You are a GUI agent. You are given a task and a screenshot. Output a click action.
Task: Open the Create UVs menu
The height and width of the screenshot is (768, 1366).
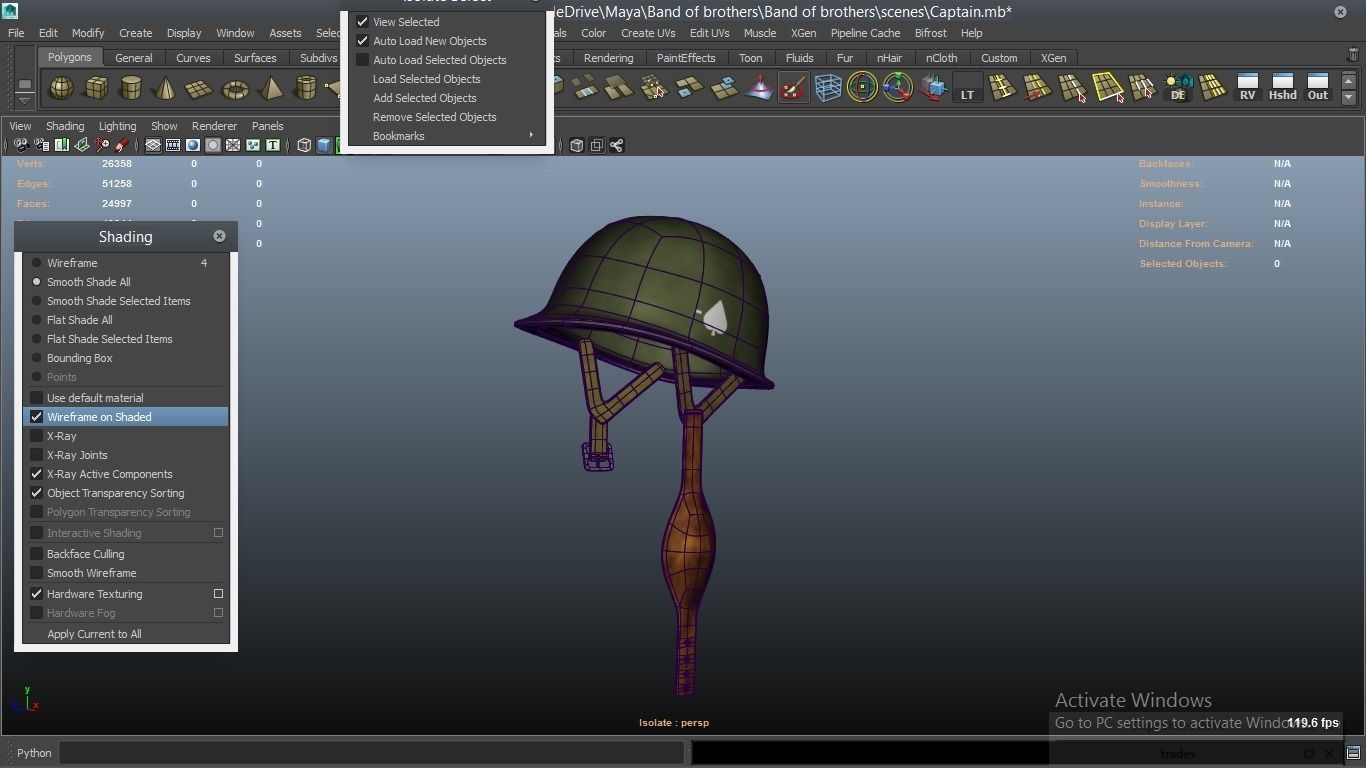(648, 33)
